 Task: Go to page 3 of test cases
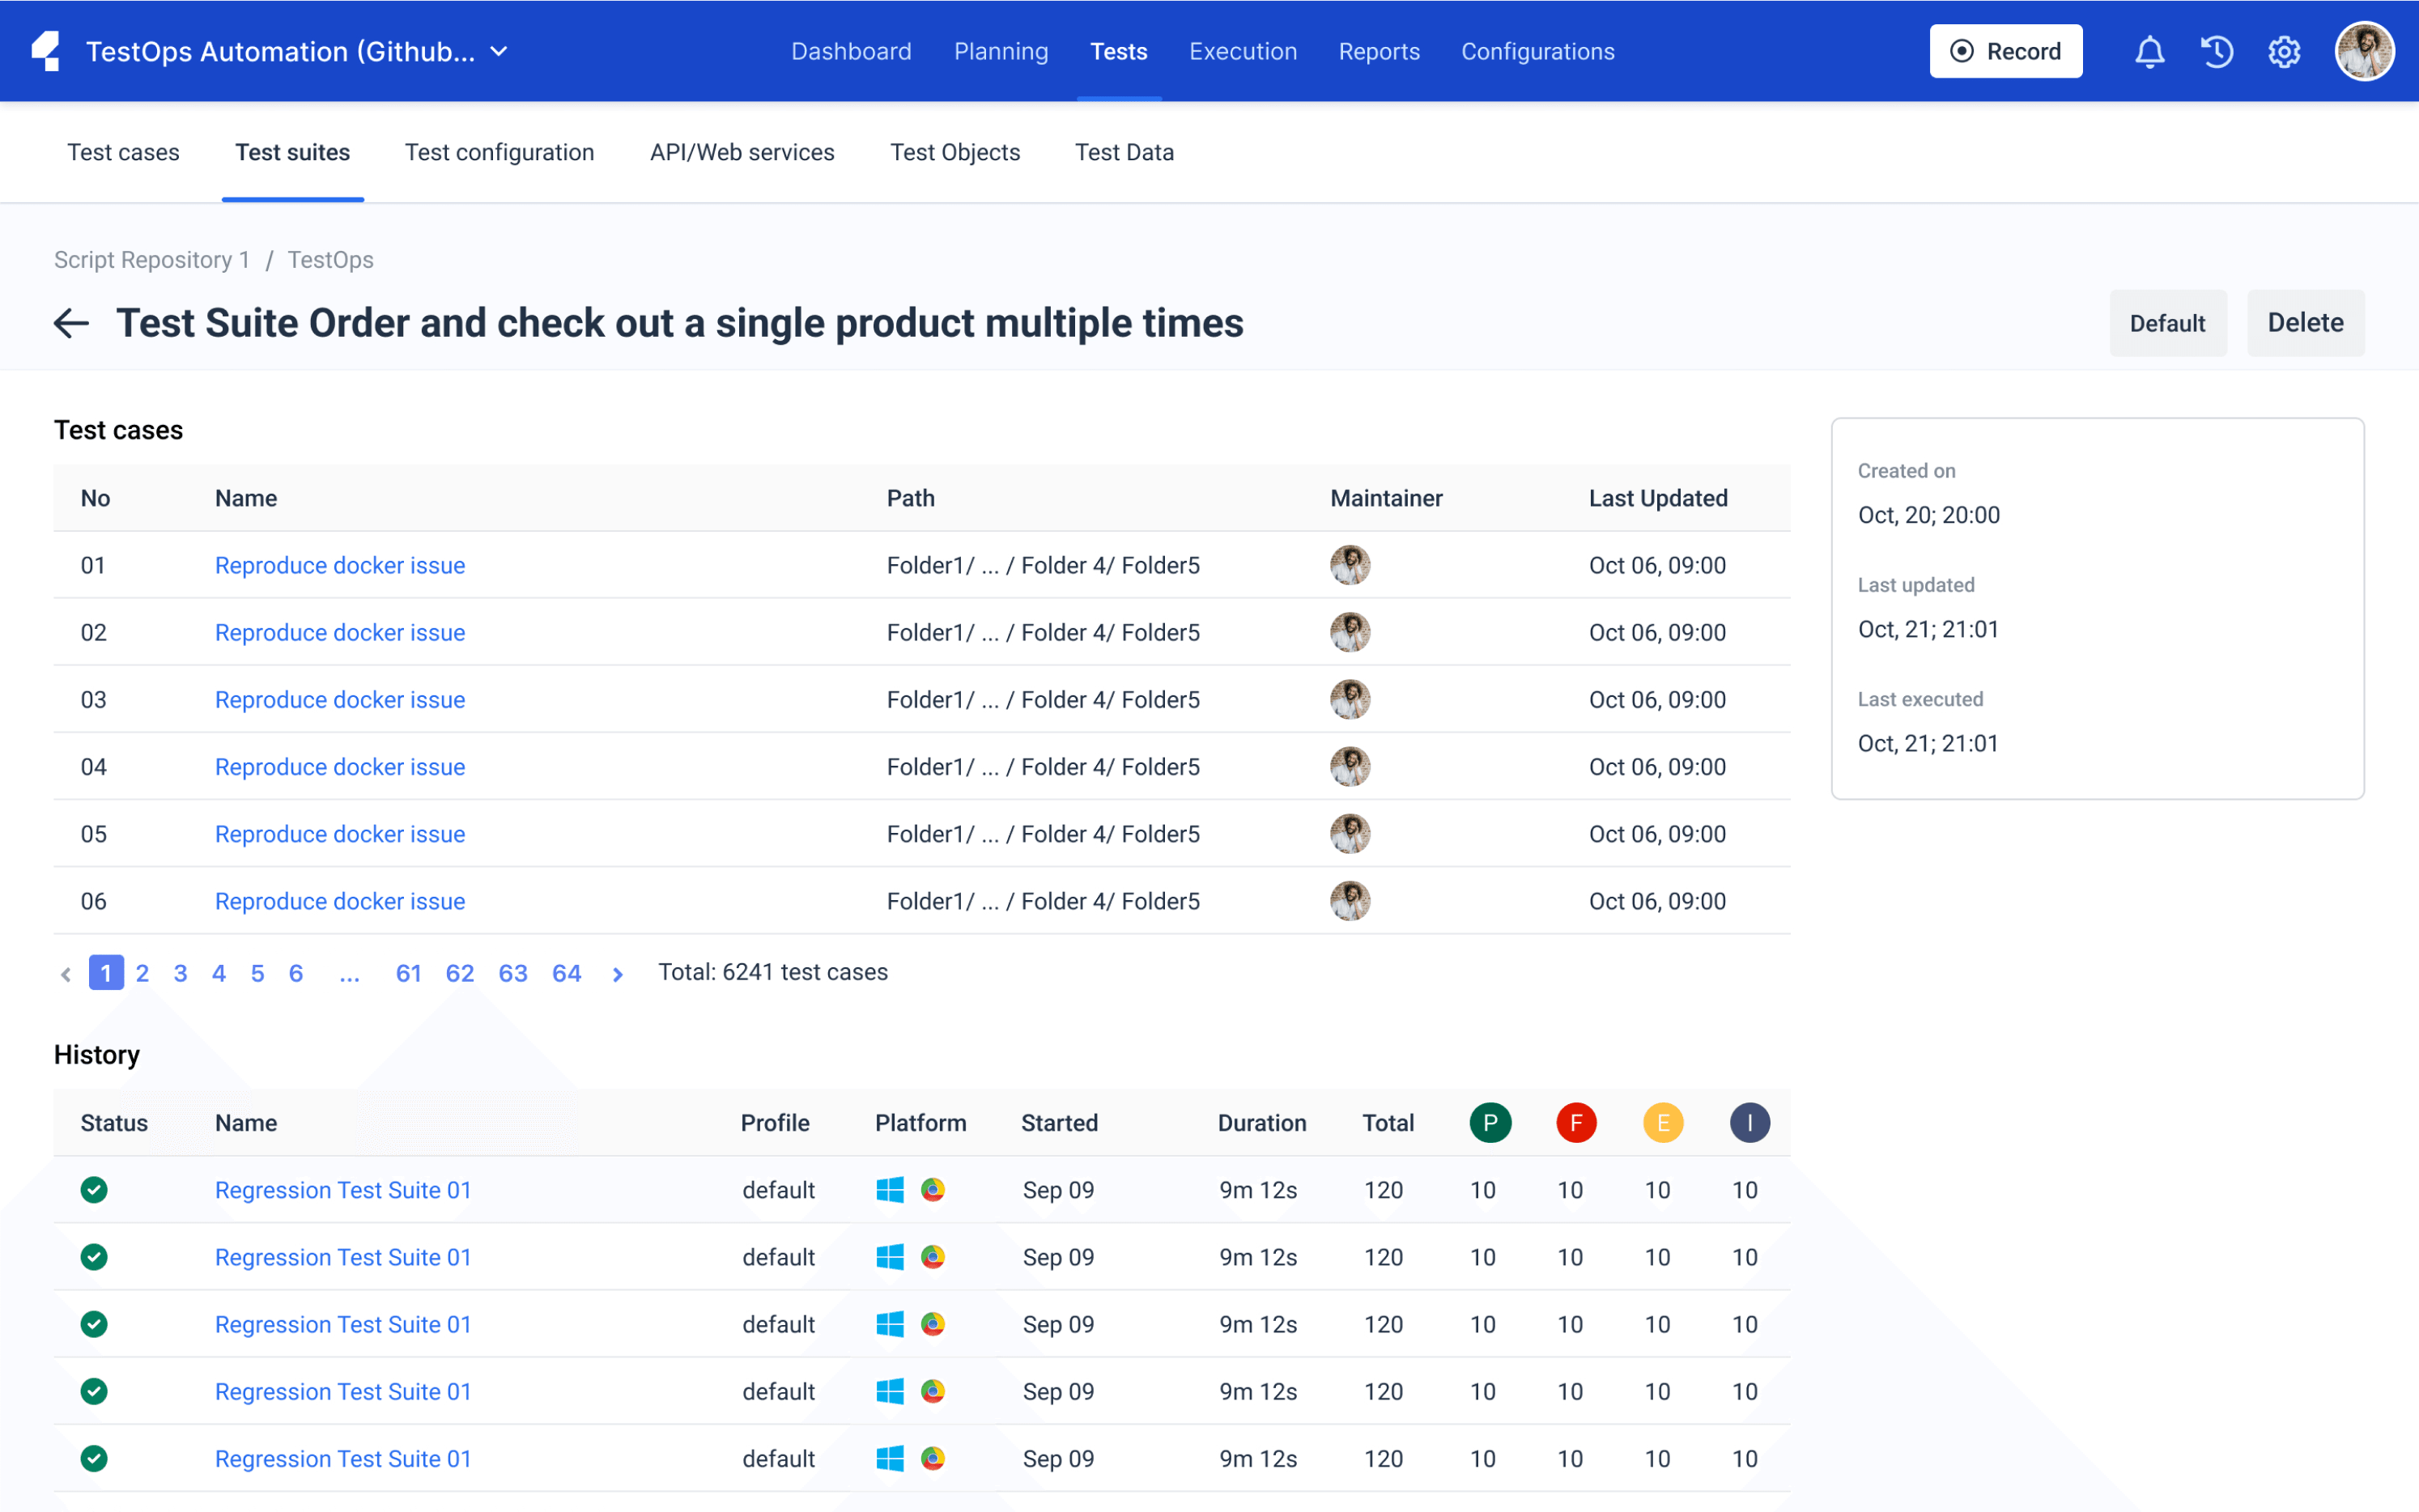(180, 973)
